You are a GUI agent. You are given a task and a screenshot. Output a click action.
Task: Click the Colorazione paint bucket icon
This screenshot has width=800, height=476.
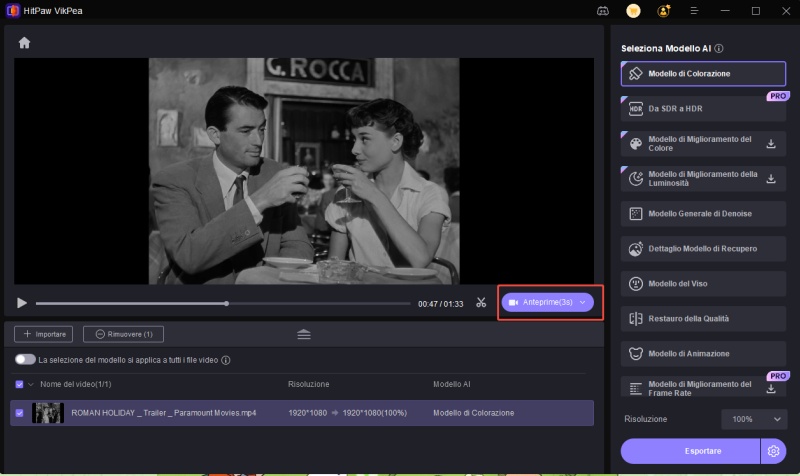(636, 73)
